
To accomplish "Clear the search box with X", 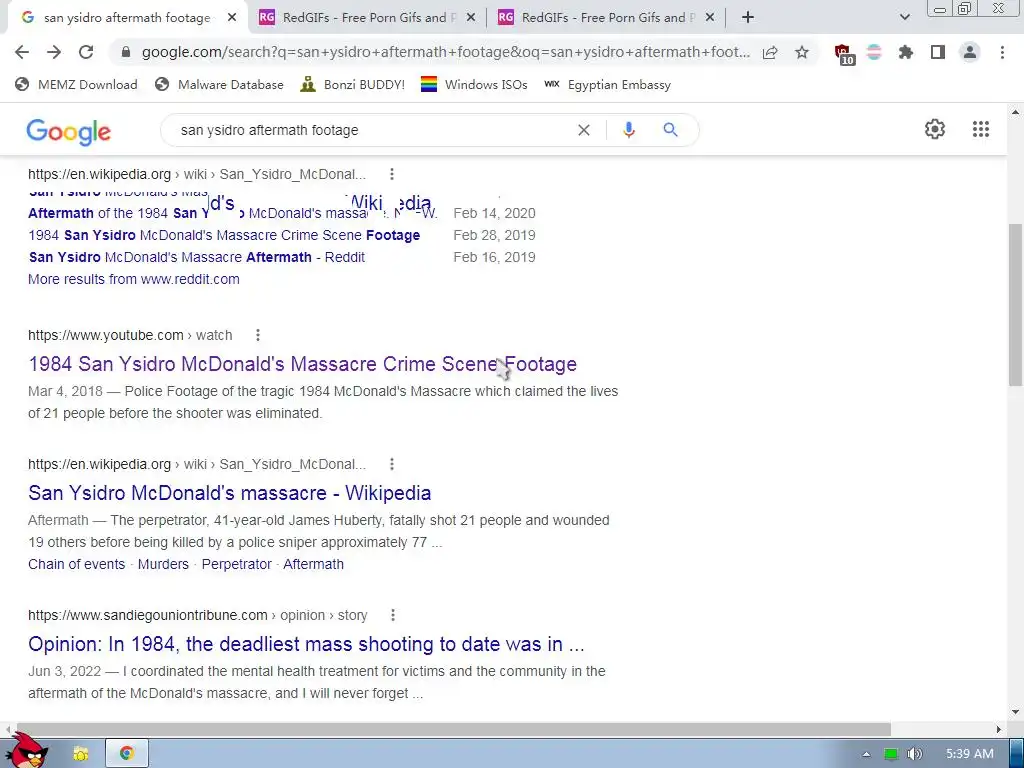I will pyautogui.click(x=584, y=131).
